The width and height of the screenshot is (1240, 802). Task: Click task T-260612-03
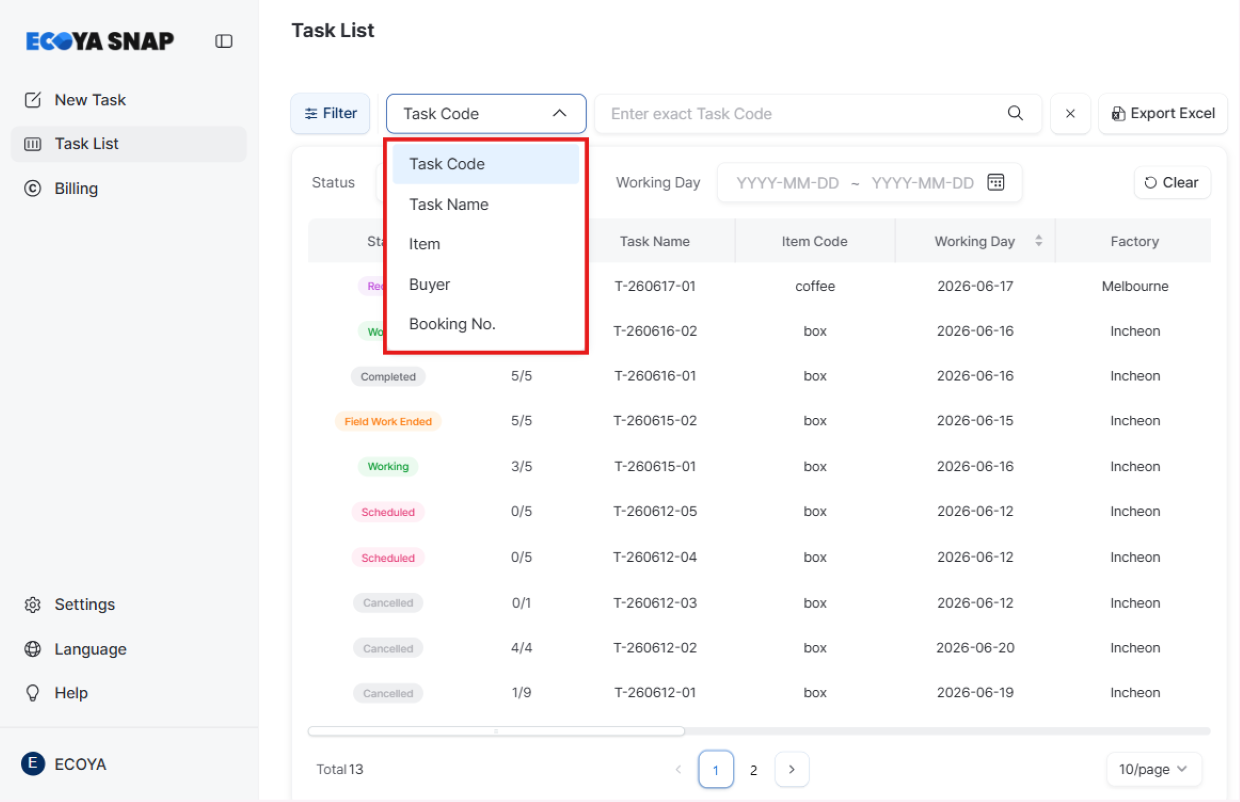click(x=655, y=603)
